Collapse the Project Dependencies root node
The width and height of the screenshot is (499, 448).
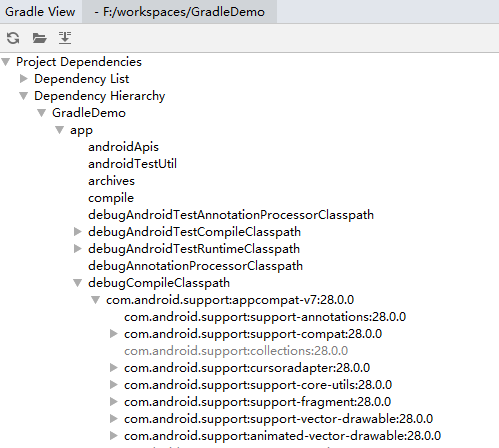tap(6, 62)
